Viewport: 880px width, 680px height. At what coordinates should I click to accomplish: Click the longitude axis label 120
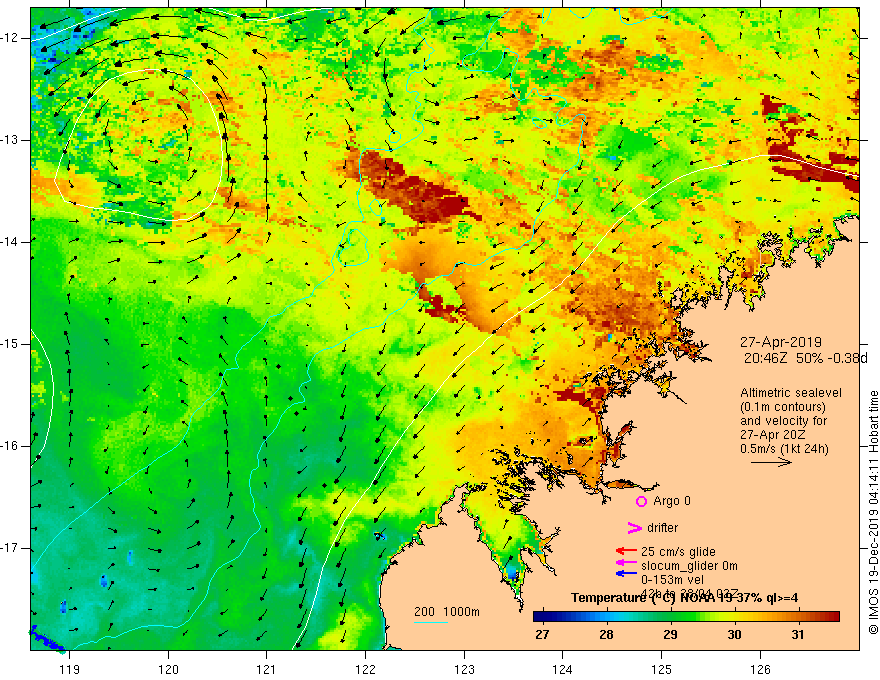tap(168, 669)
